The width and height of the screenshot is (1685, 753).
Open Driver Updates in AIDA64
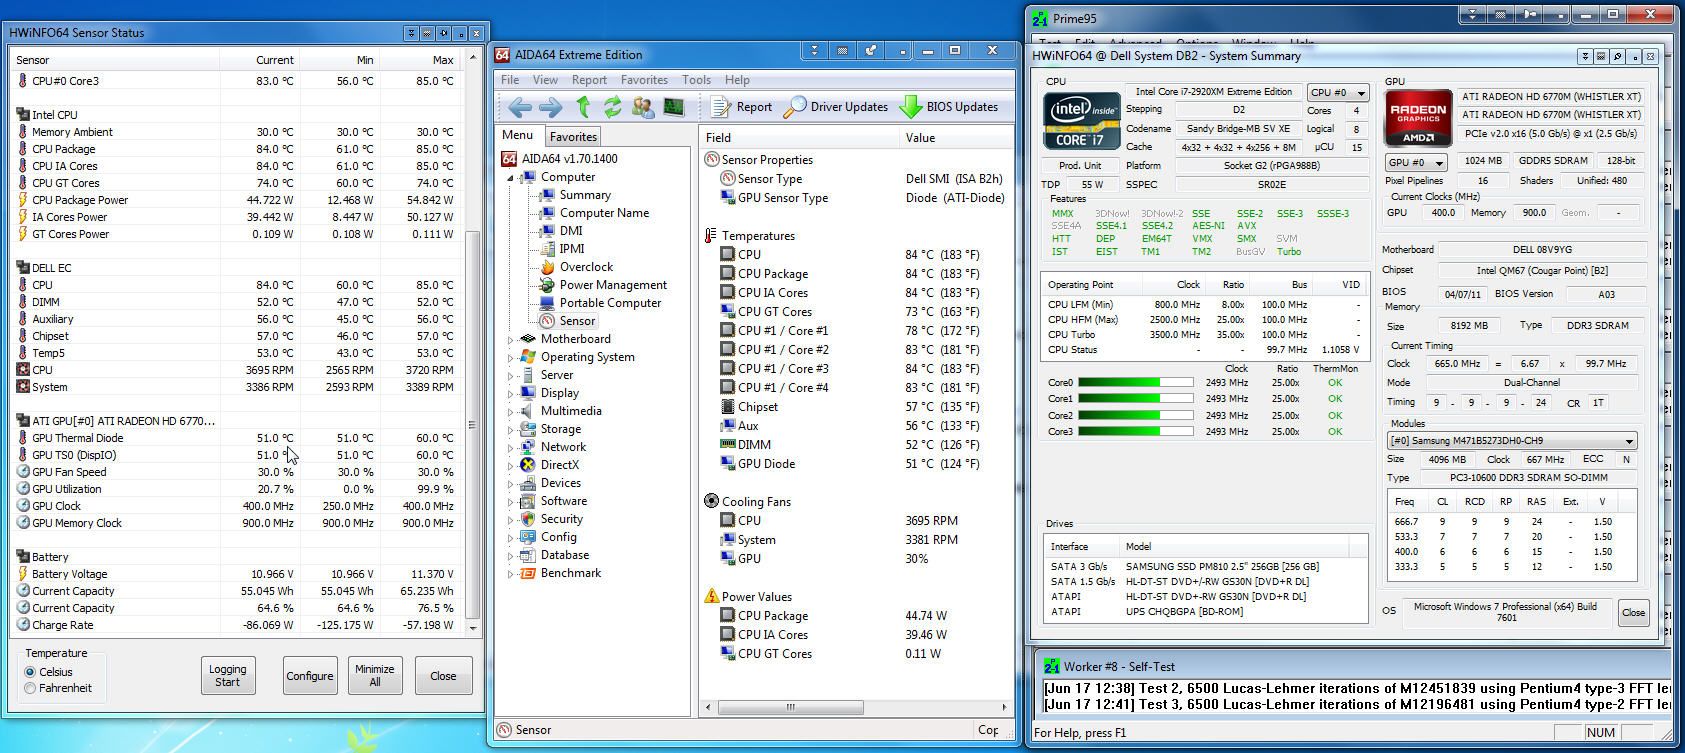click(x=836, y=107)
